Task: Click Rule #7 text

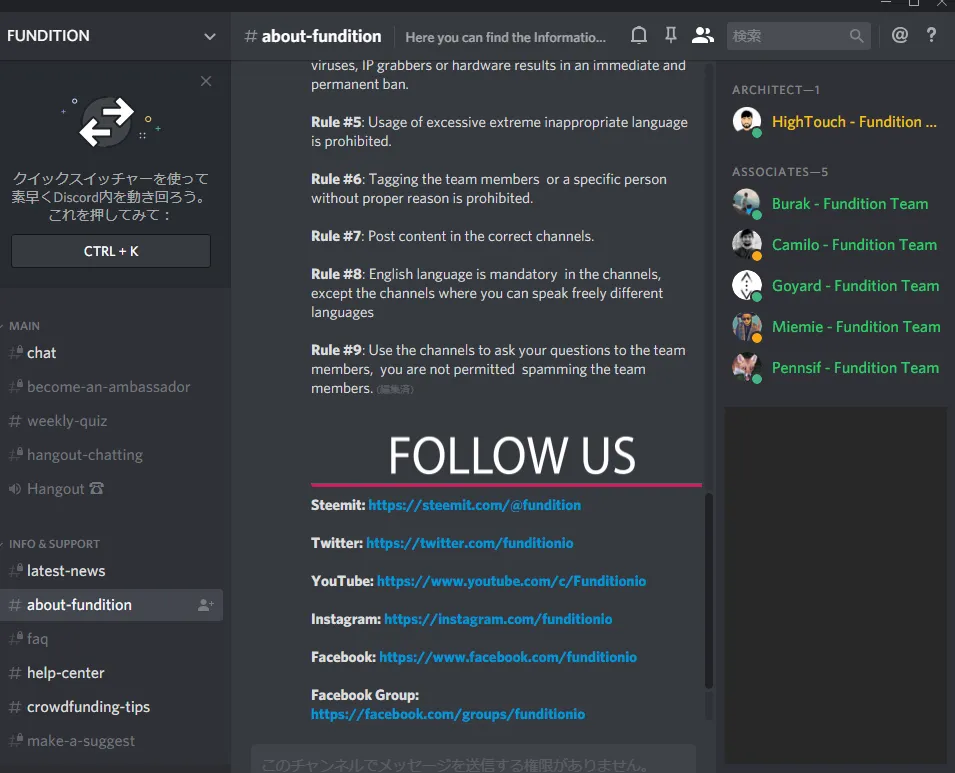Action: (x=453, y=236)
